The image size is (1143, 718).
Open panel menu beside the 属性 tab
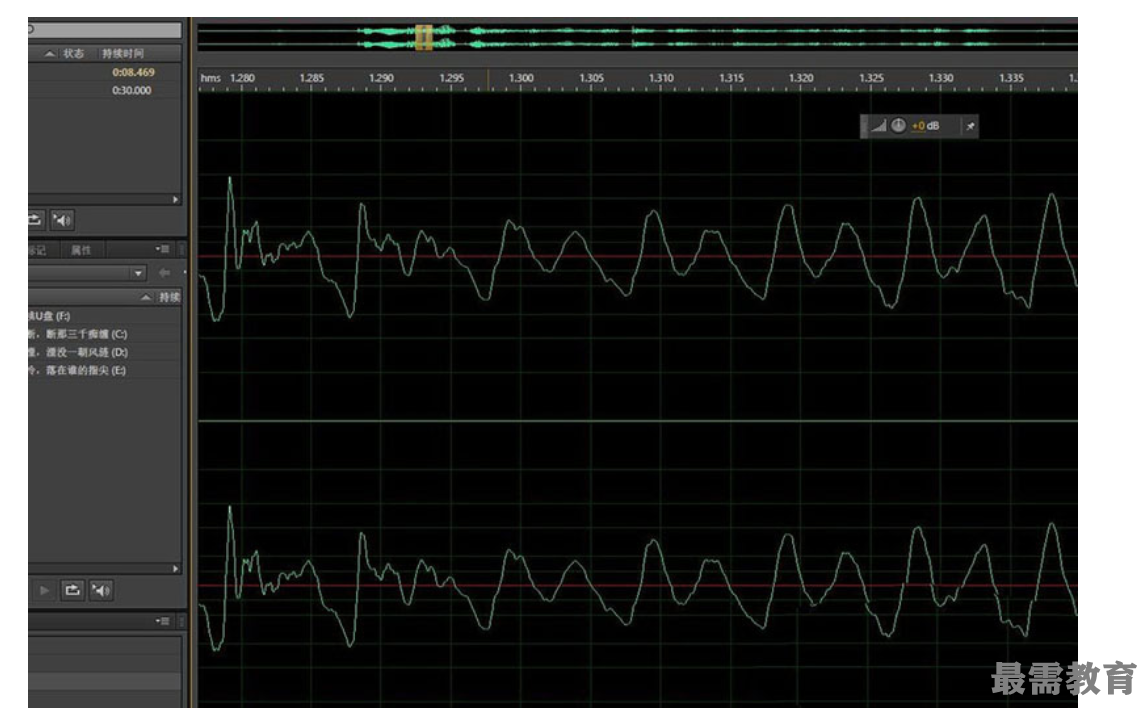pyautogui.click(x=163, y=249)
